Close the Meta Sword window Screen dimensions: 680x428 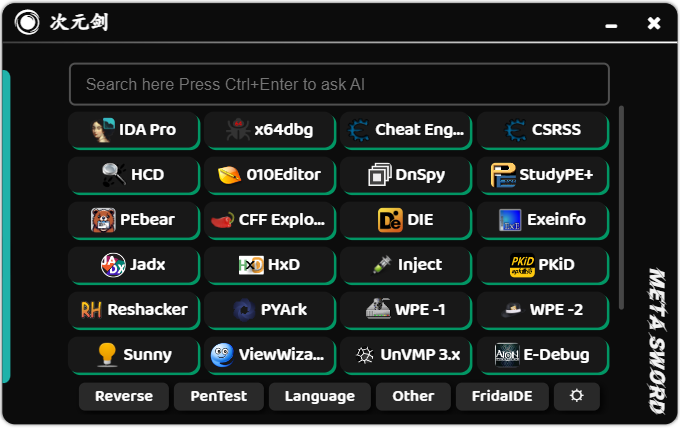tap(654, 23)
